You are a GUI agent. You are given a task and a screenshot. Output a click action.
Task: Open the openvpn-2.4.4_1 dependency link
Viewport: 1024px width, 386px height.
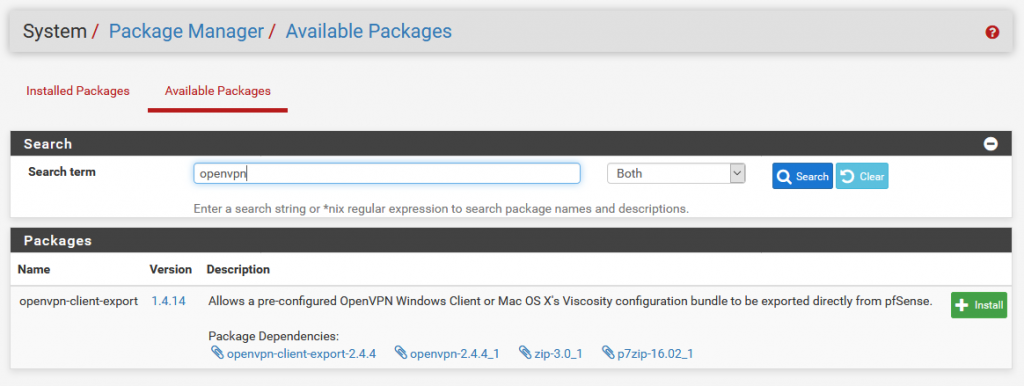coord(455,353)
